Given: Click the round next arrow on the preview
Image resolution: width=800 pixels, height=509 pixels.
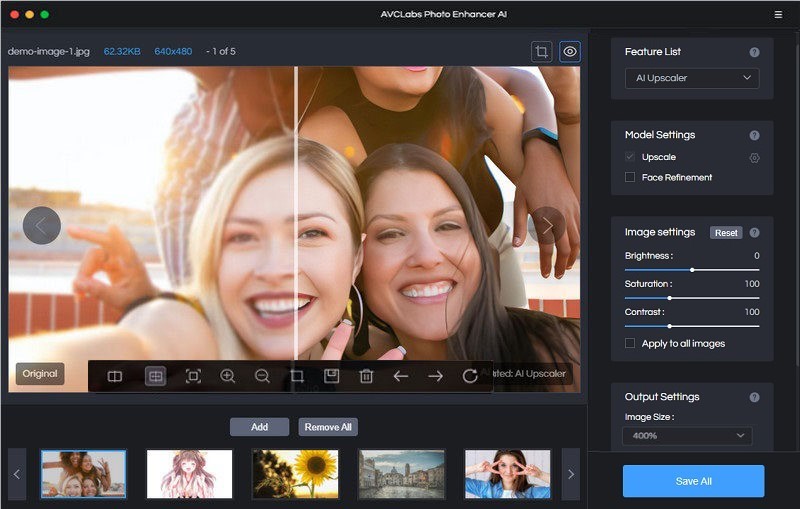Looking at the screenshot, I should coord(546,225).
